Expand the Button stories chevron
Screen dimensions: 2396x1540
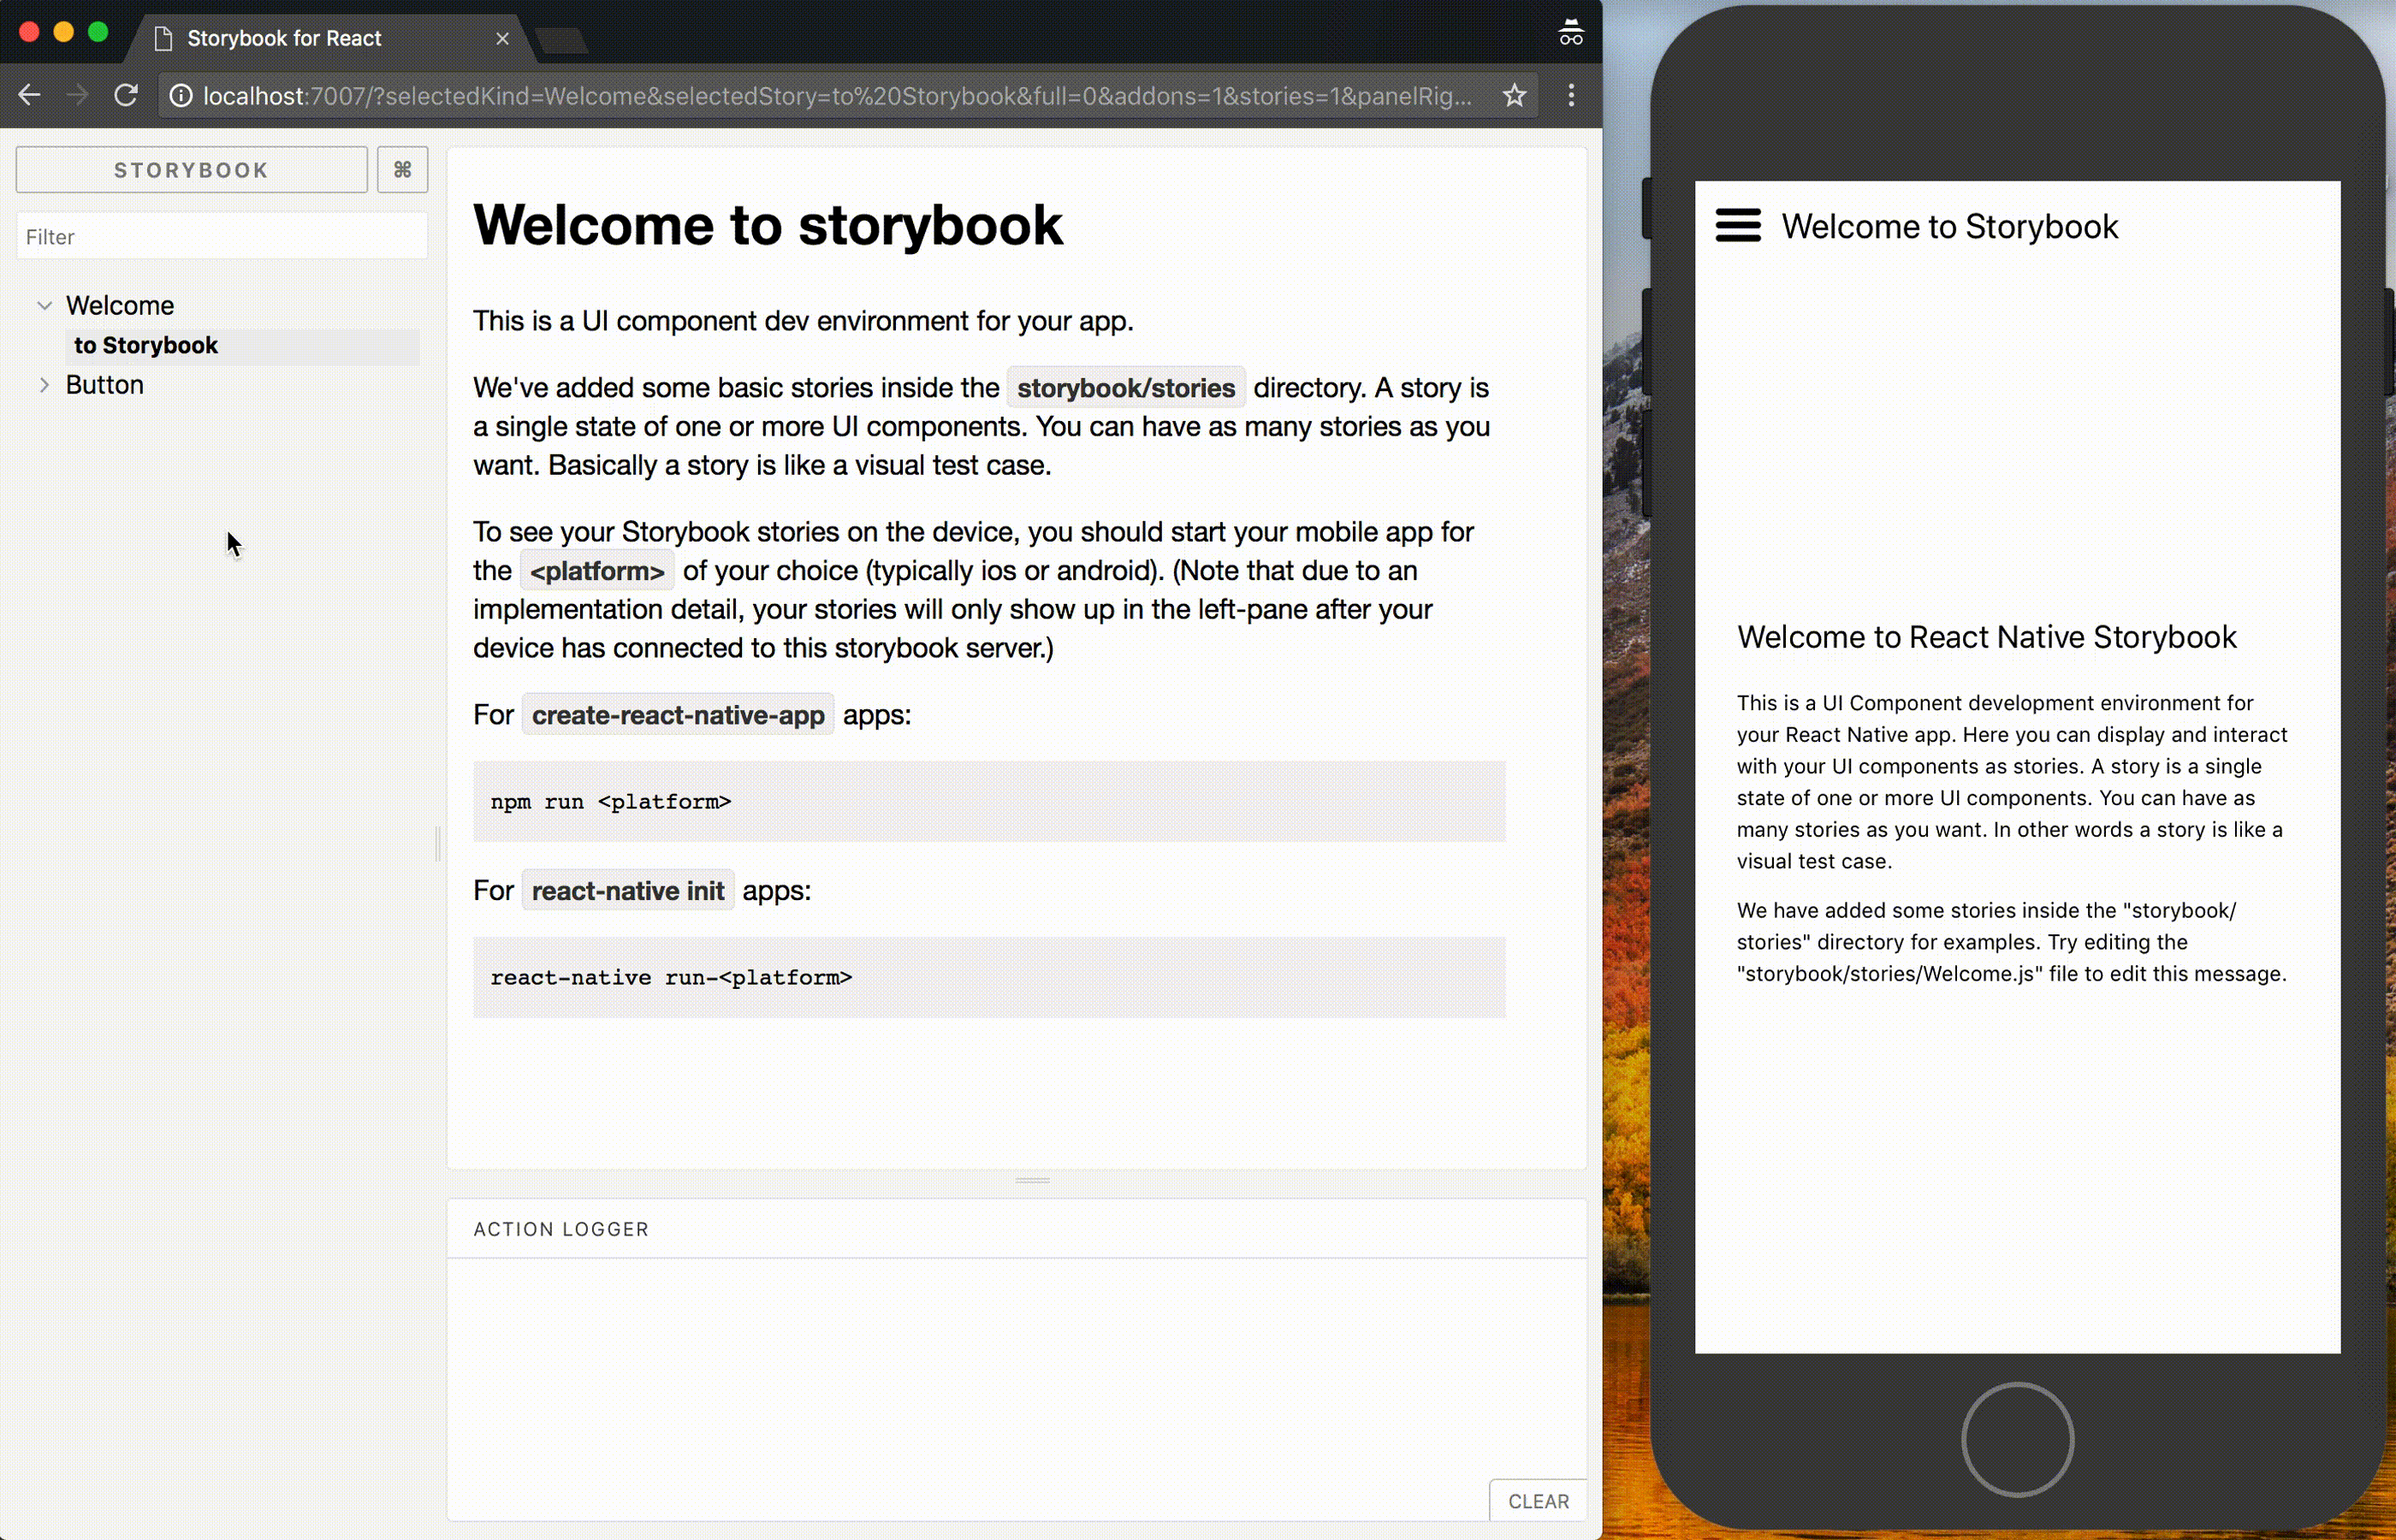[44, 385]
